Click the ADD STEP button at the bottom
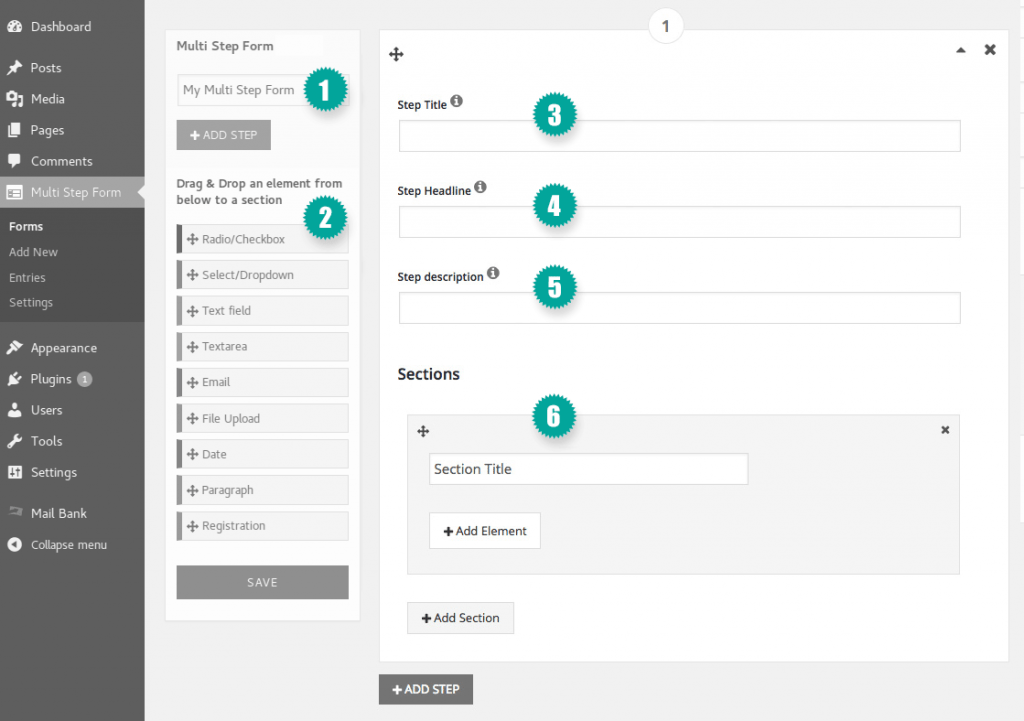 425,689
